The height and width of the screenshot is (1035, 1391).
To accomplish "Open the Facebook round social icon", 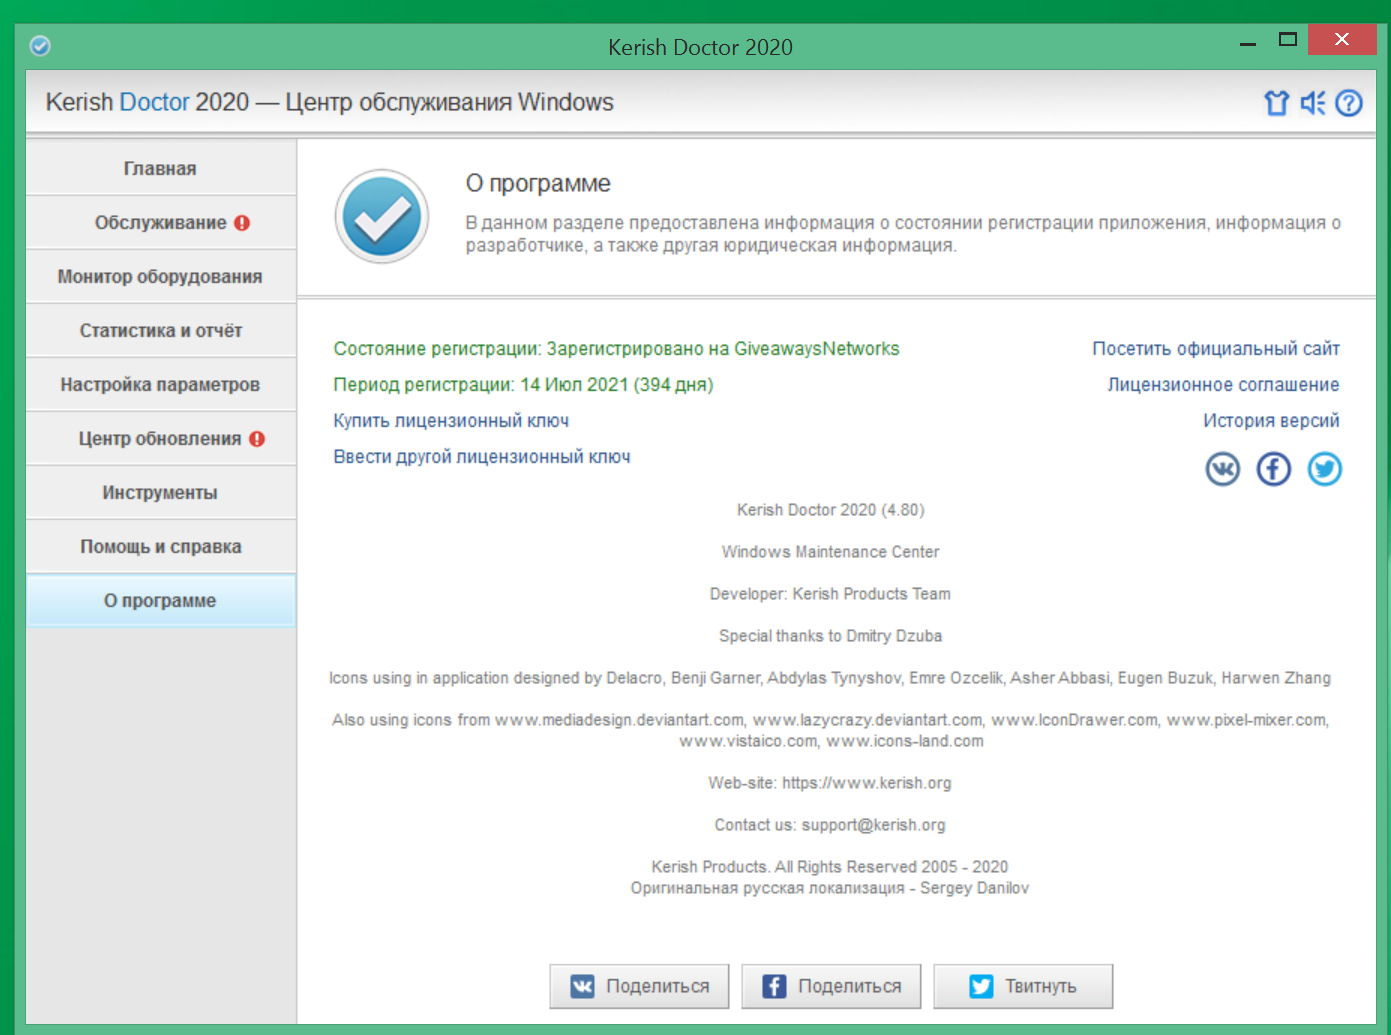I will [x=1273, y=469].
